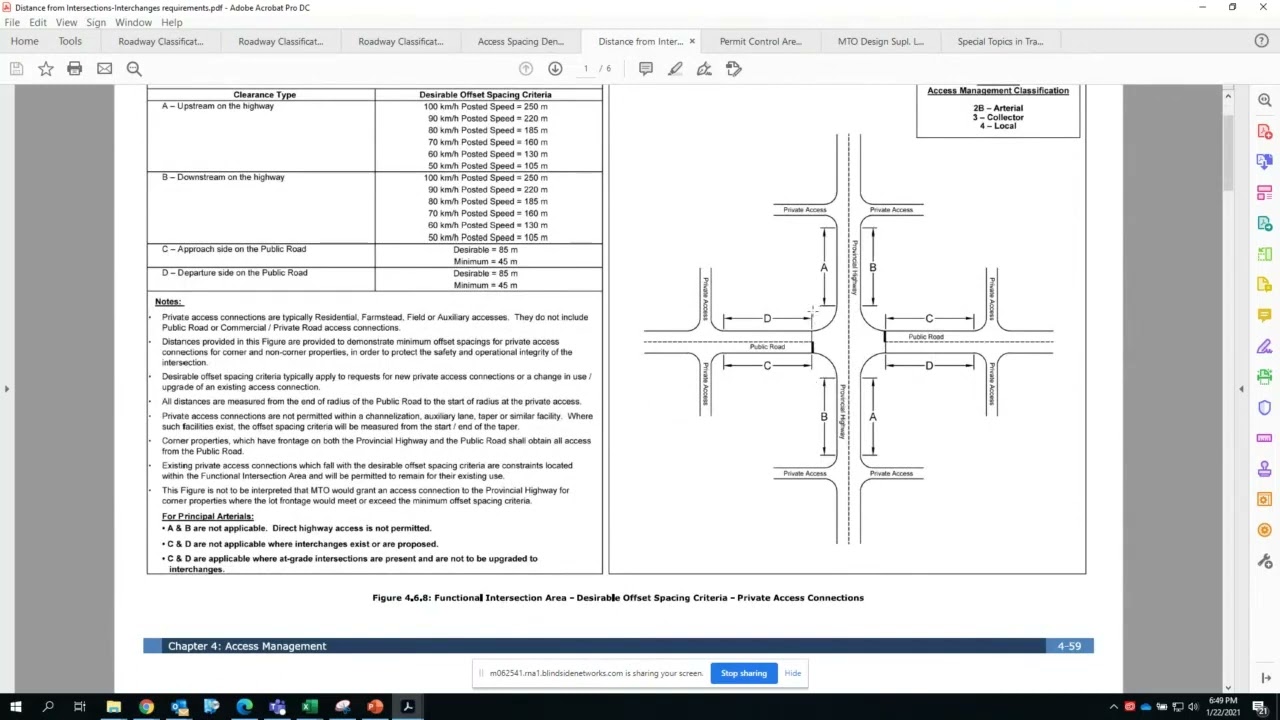Open More Tools wrench icon
This screenshot has height=720, width=1280.
point(1265,561)
